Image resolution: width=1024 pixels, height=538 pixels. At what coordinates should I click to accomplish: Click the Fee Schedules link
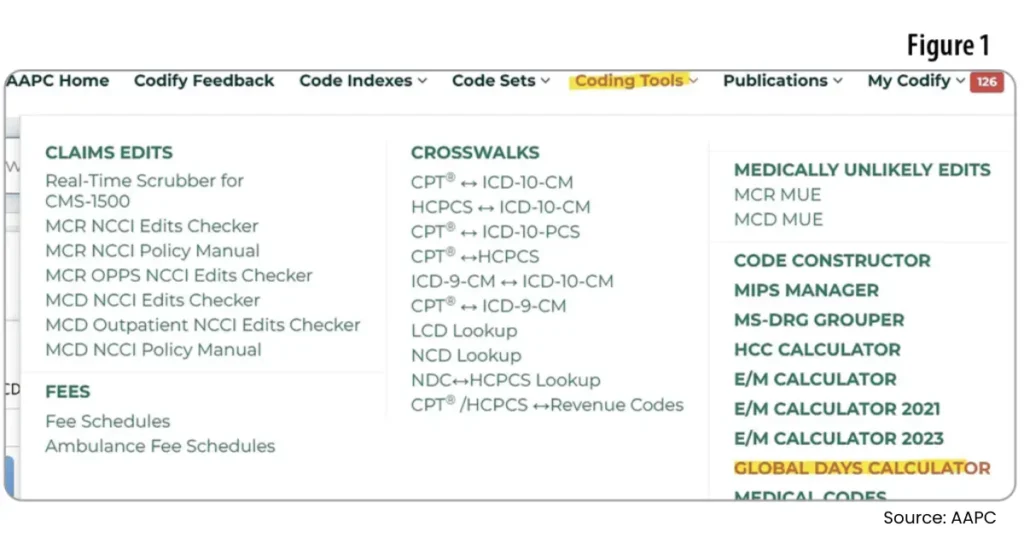tap(108, 421)
